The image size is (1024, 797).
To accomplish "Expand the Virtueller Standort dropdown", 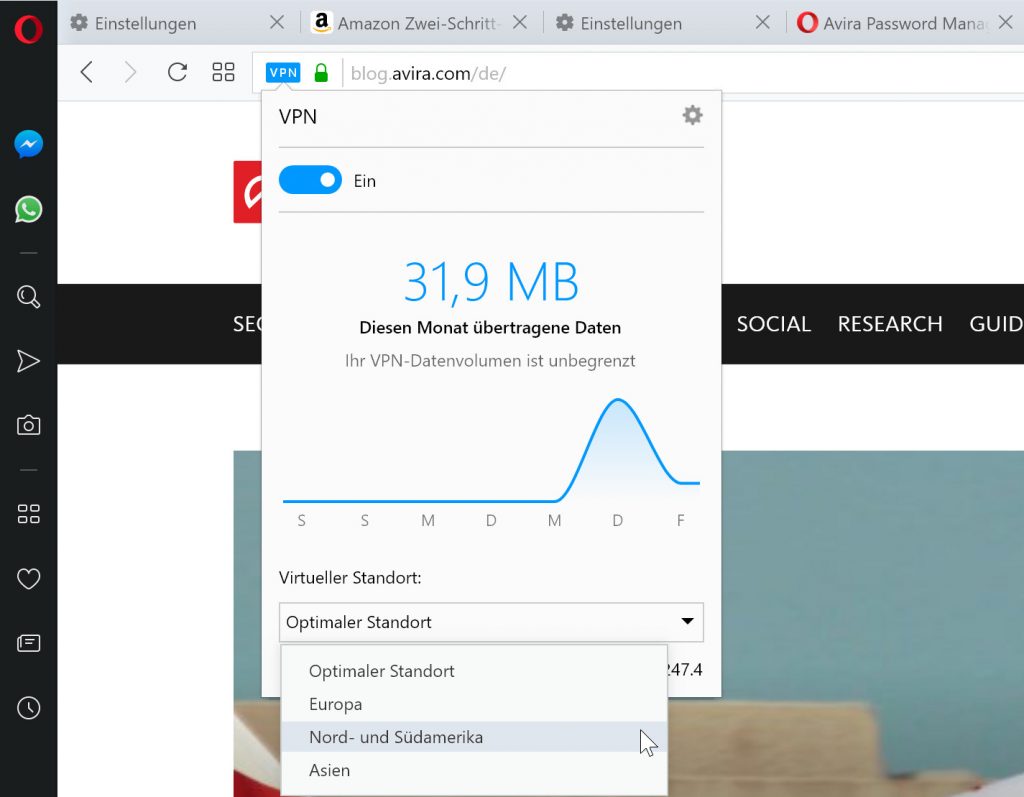I will 491,622.
